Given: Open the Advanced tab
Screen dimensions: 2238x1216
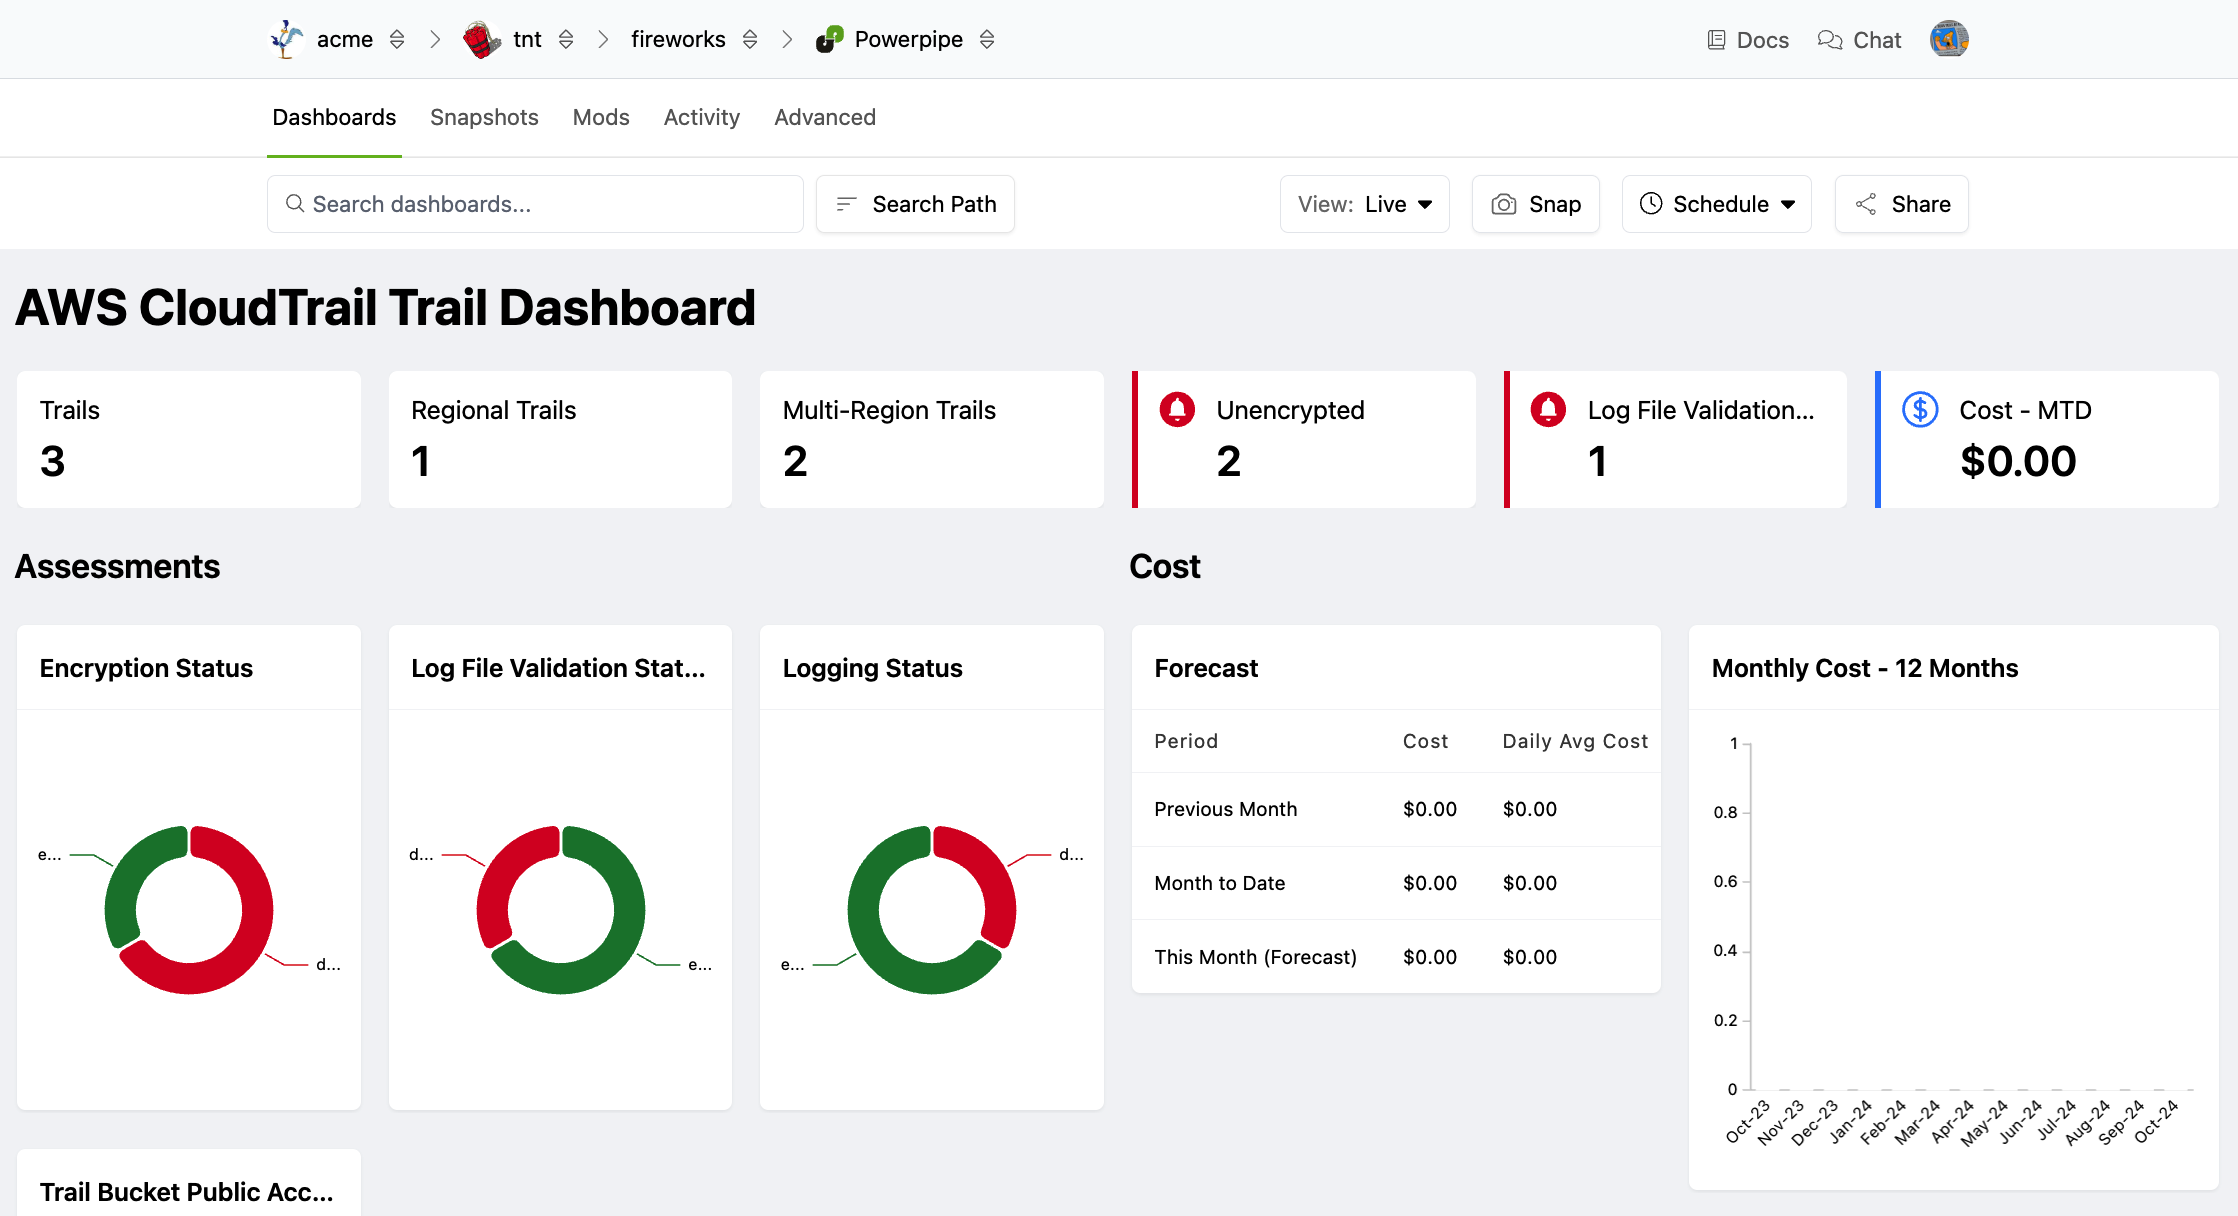Looking at the screenshot, I should 824,118.
